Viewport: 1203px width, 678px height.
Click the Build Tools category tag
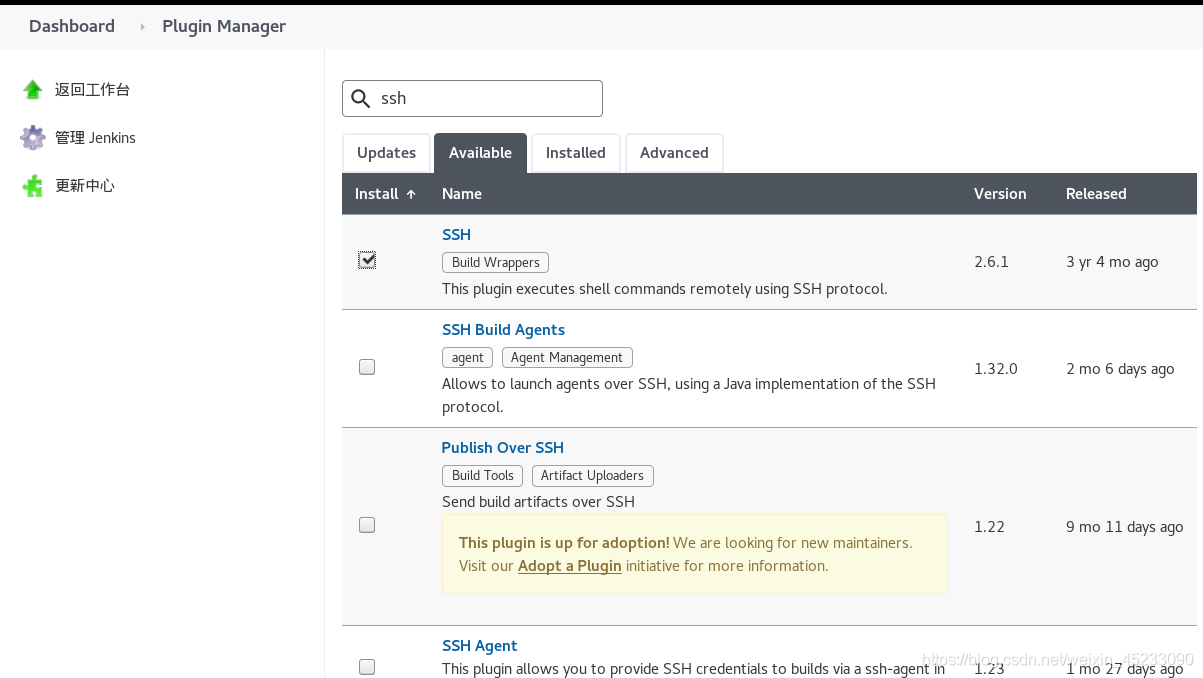point(482,475)
